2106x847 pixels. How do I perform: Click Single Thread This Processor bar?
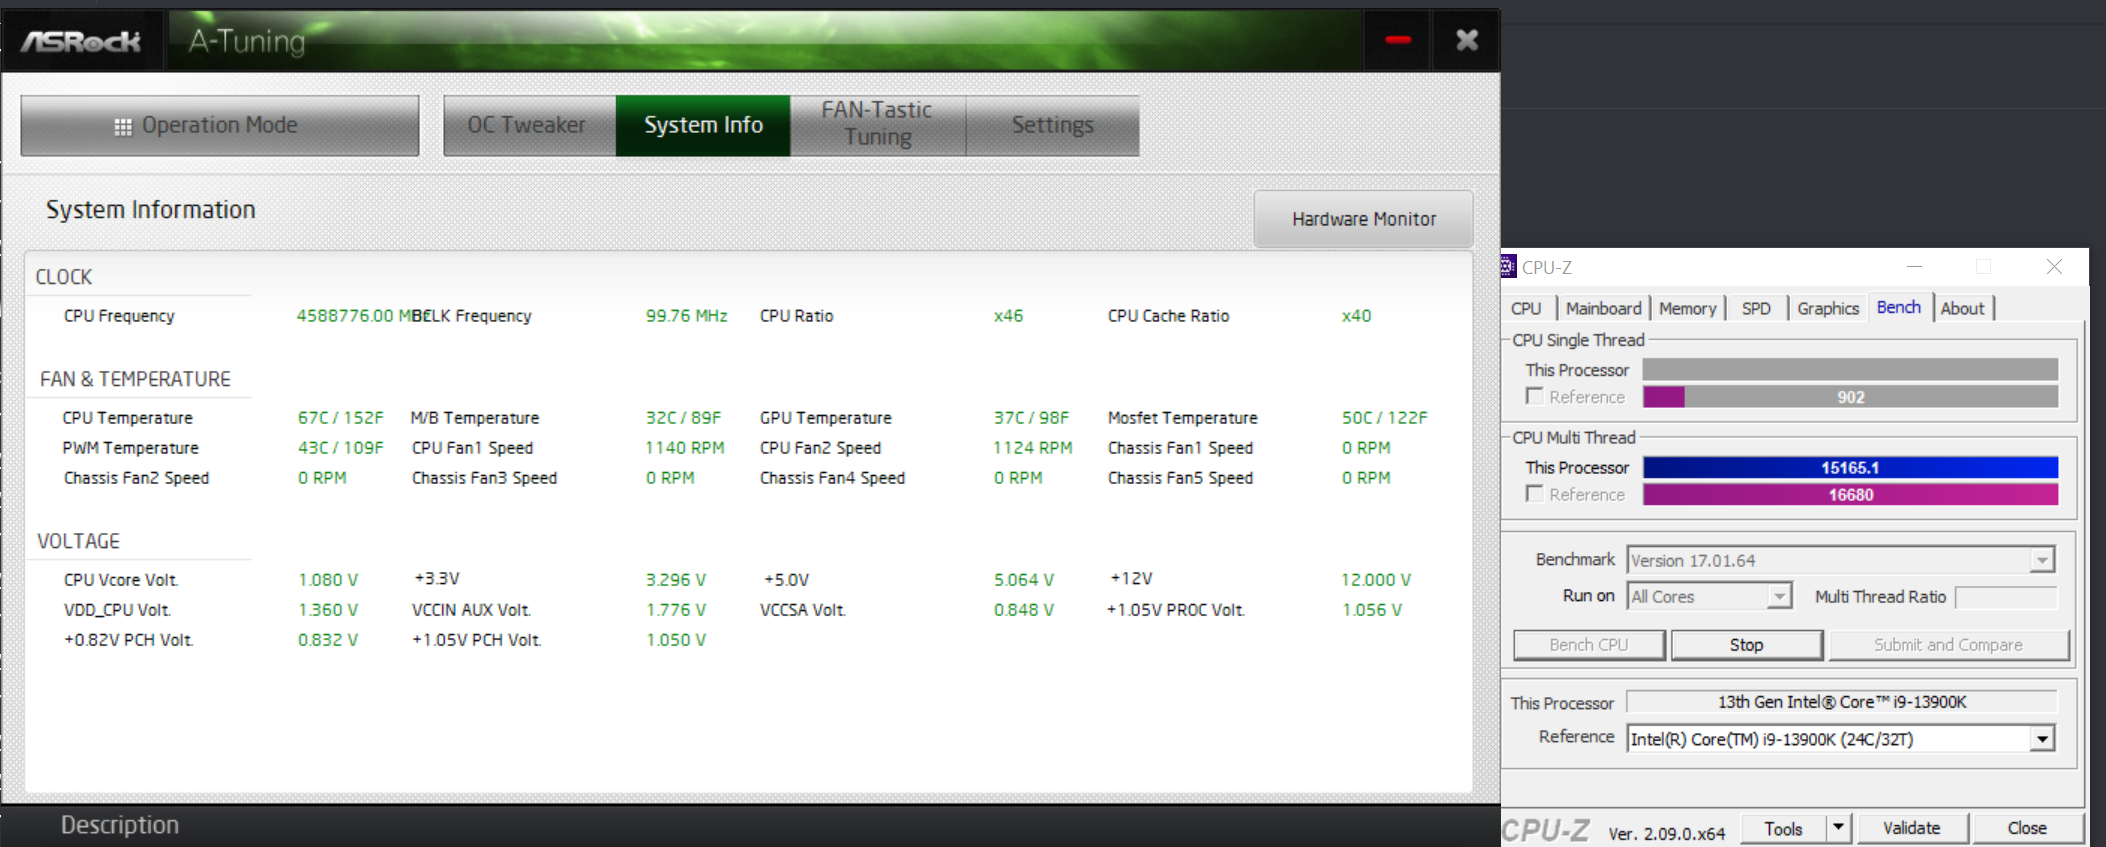[x=1850, y=370]
